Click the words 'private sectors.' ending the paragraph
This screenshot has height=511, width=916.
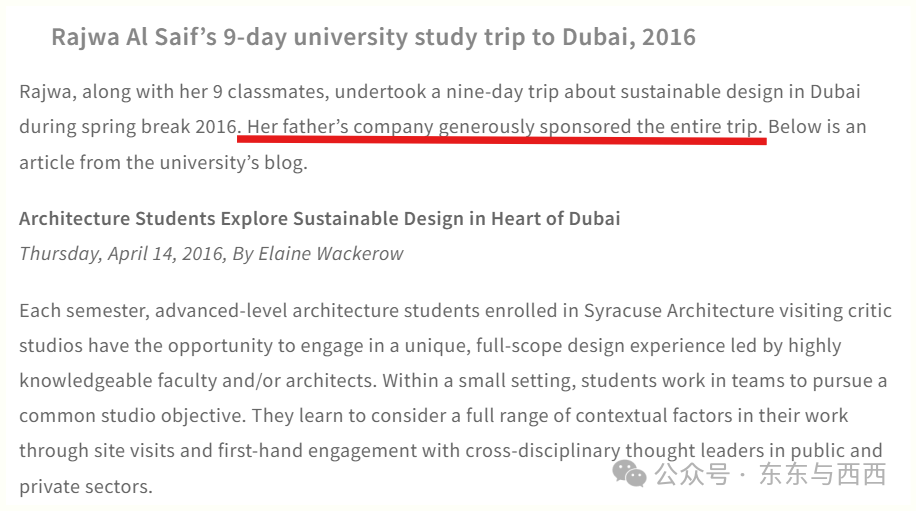(x=86, y=486)
